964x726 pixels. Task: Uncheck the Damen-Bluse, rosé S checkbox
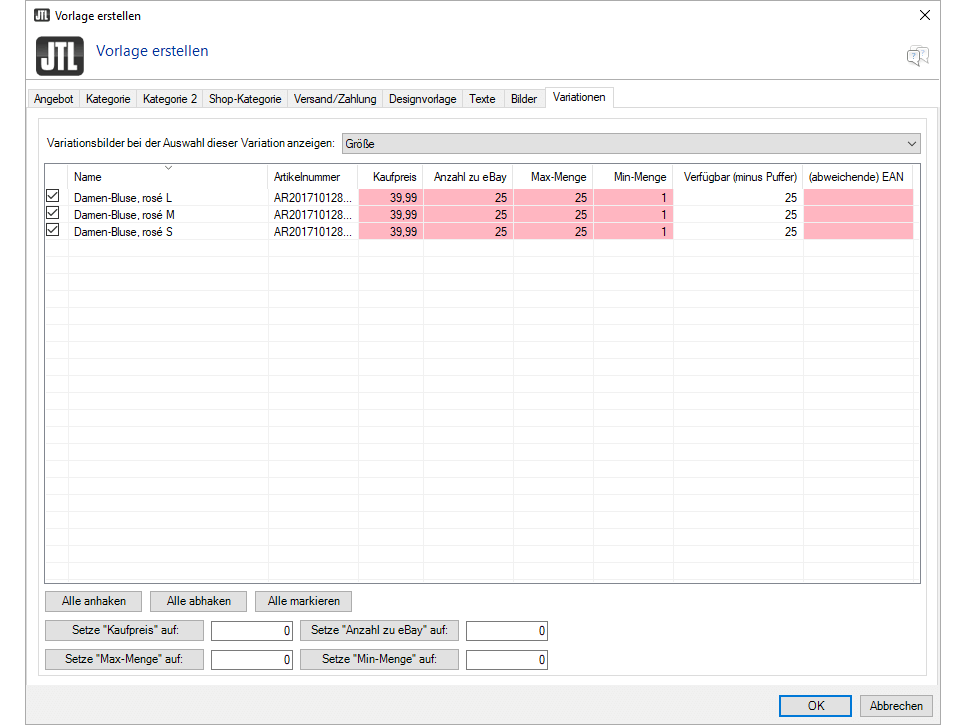53,230
